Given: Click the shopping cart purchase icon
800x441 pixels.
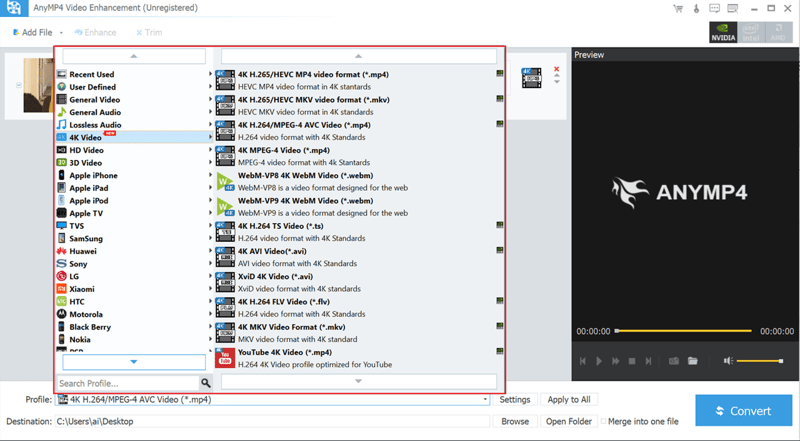Looking at the screenshot, I should [678, 8].
